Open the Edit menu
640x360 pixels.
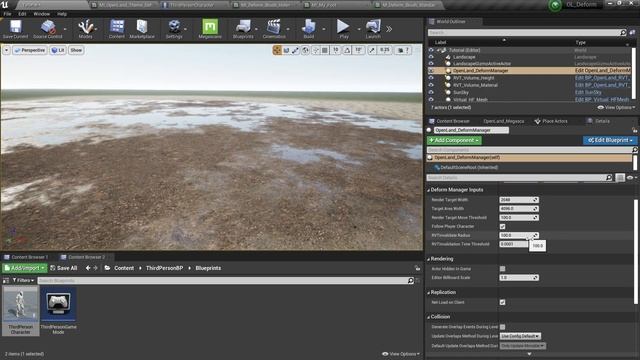(22, 14)
